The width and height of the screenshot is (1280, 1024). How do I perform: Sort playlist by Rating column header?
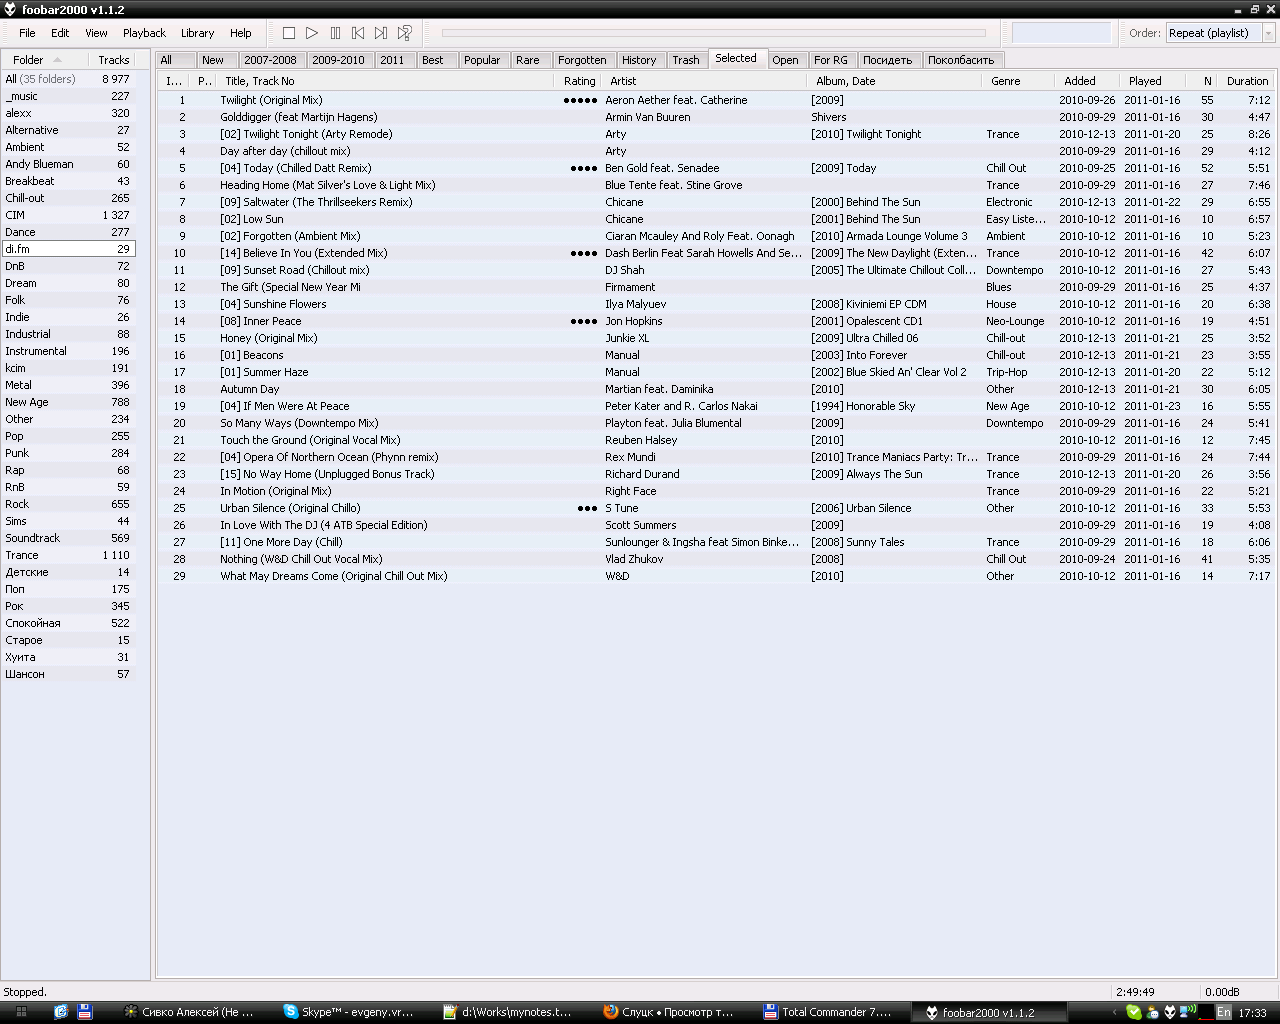pos(579,81)
